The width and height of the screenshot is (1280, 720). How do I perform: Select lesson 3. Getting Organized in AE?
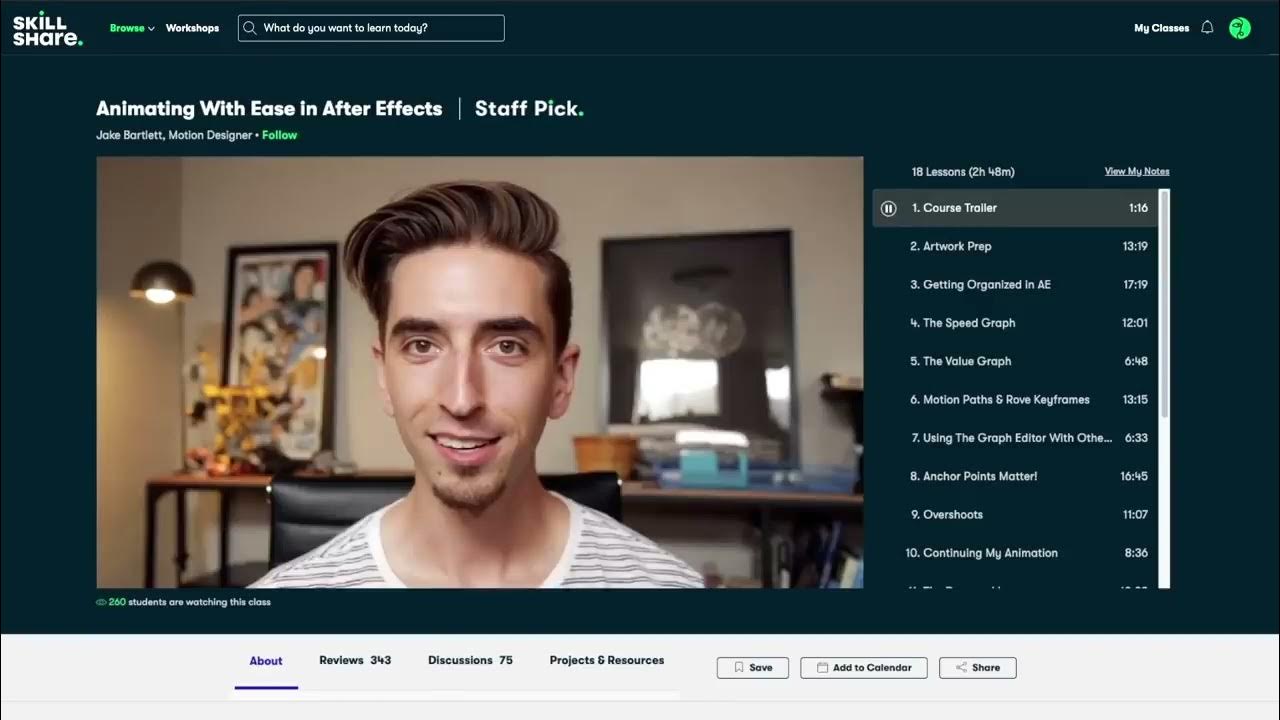click(x=1015, y=285)
